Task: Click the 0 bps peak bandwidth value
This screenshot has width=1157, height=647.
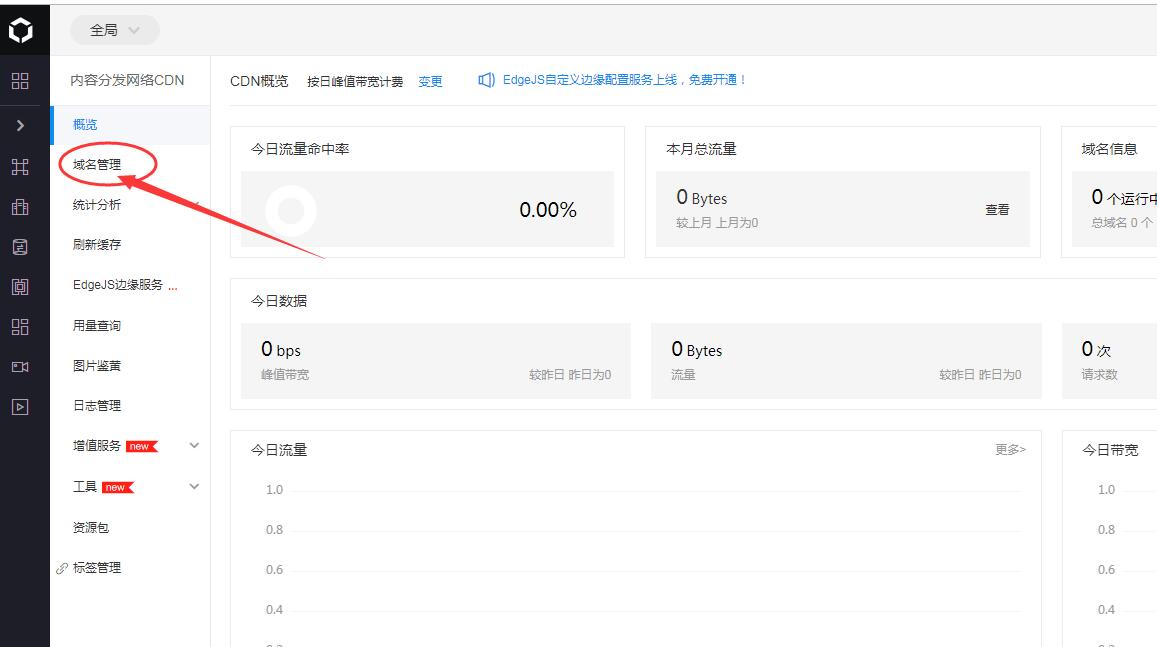Action: point(281,349)
